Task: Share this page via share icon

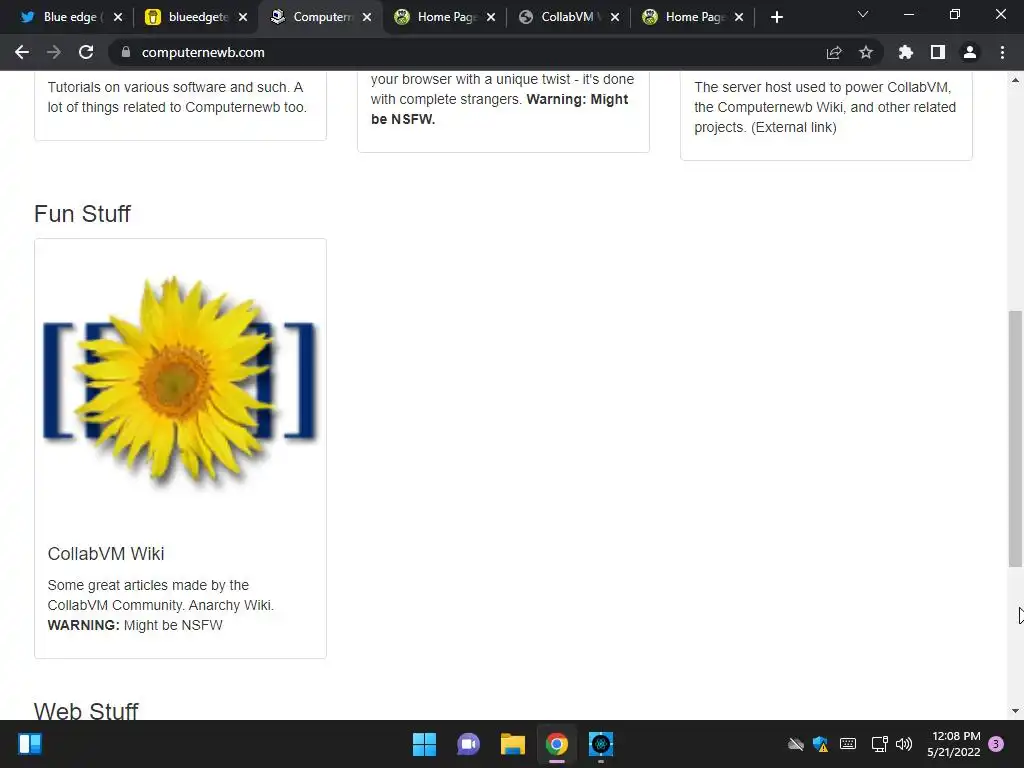Action: [834, 52]
